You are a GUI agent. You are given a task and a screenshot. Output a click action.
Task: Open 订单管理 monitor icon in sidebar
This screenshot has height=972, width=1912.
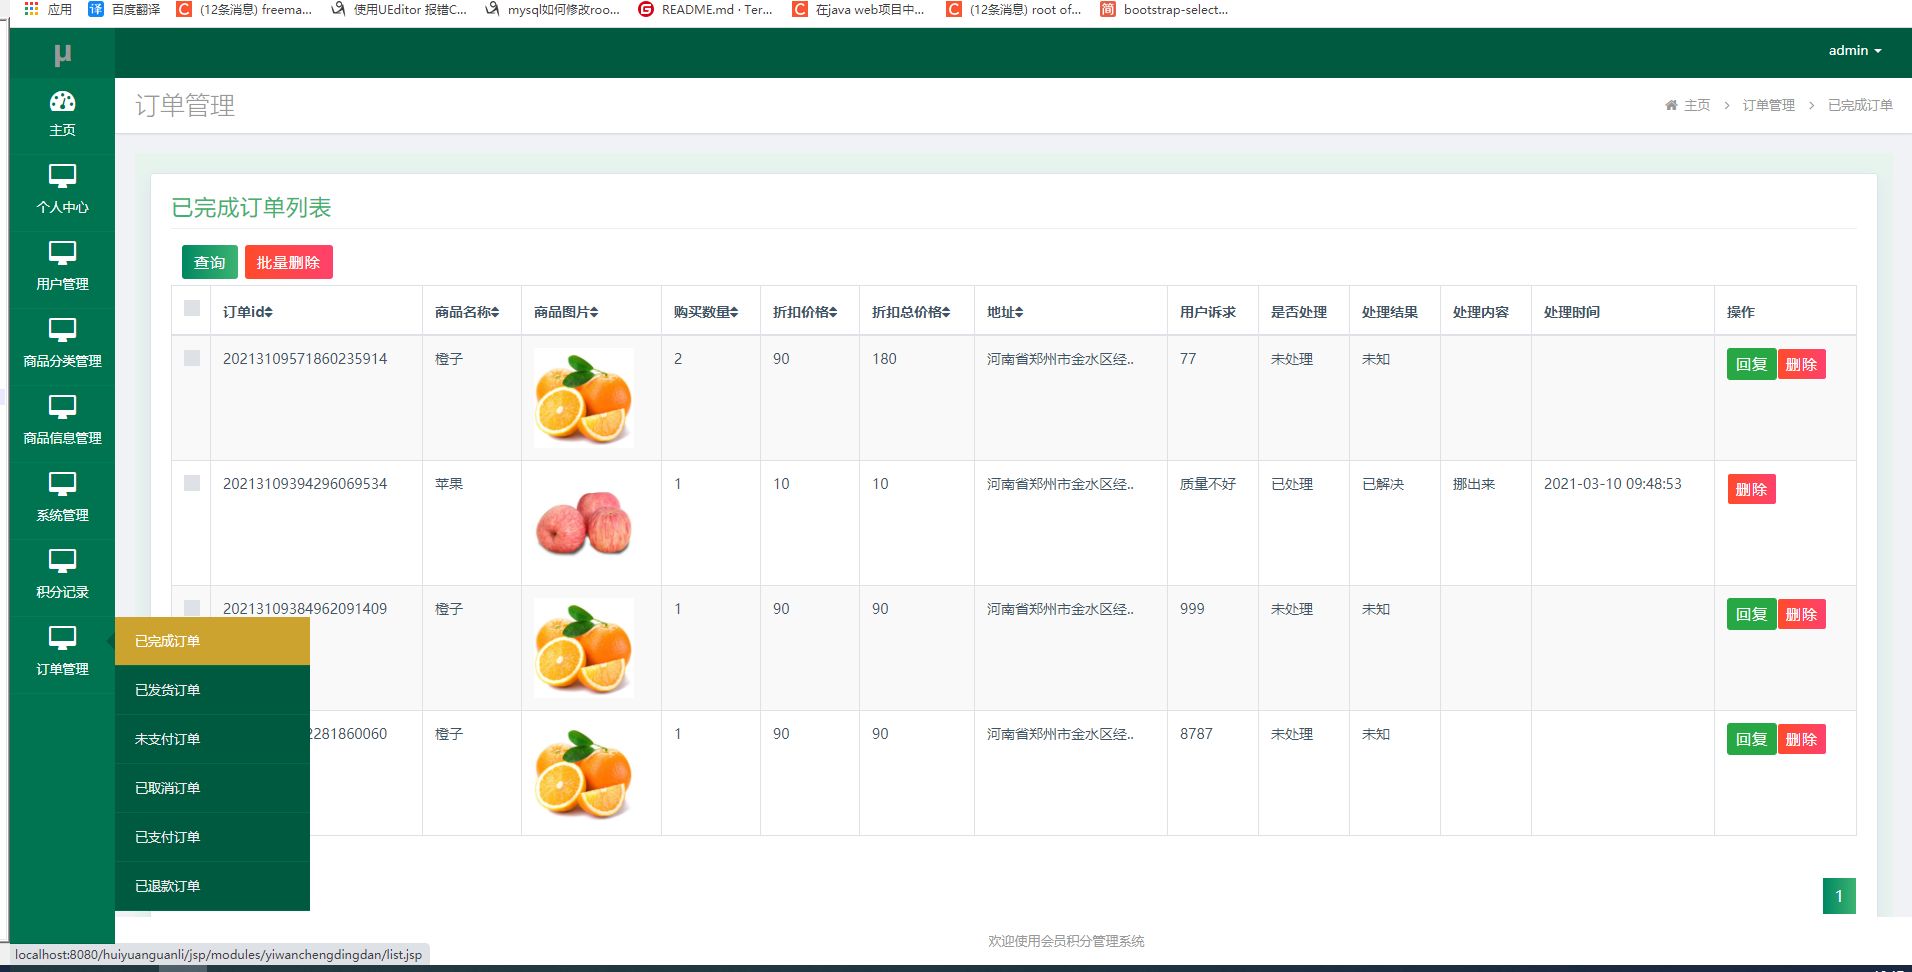point(62,639)
